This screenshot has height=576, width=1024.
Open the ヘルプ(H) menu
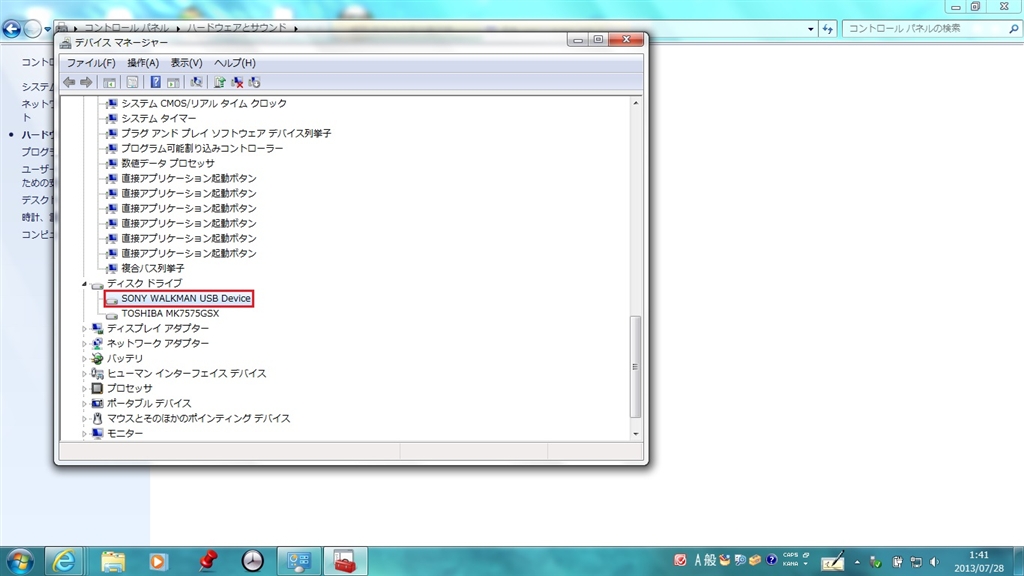click(x=234, y=63)
